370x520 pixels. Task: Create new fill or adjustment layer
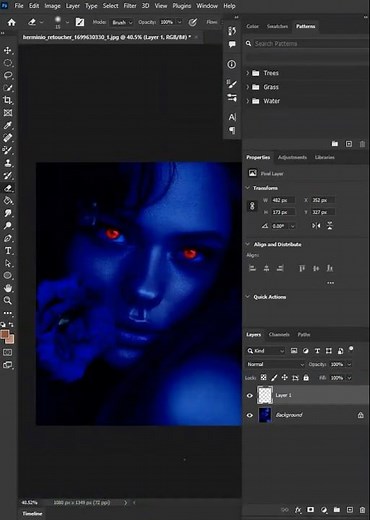[x=324, y=510]
